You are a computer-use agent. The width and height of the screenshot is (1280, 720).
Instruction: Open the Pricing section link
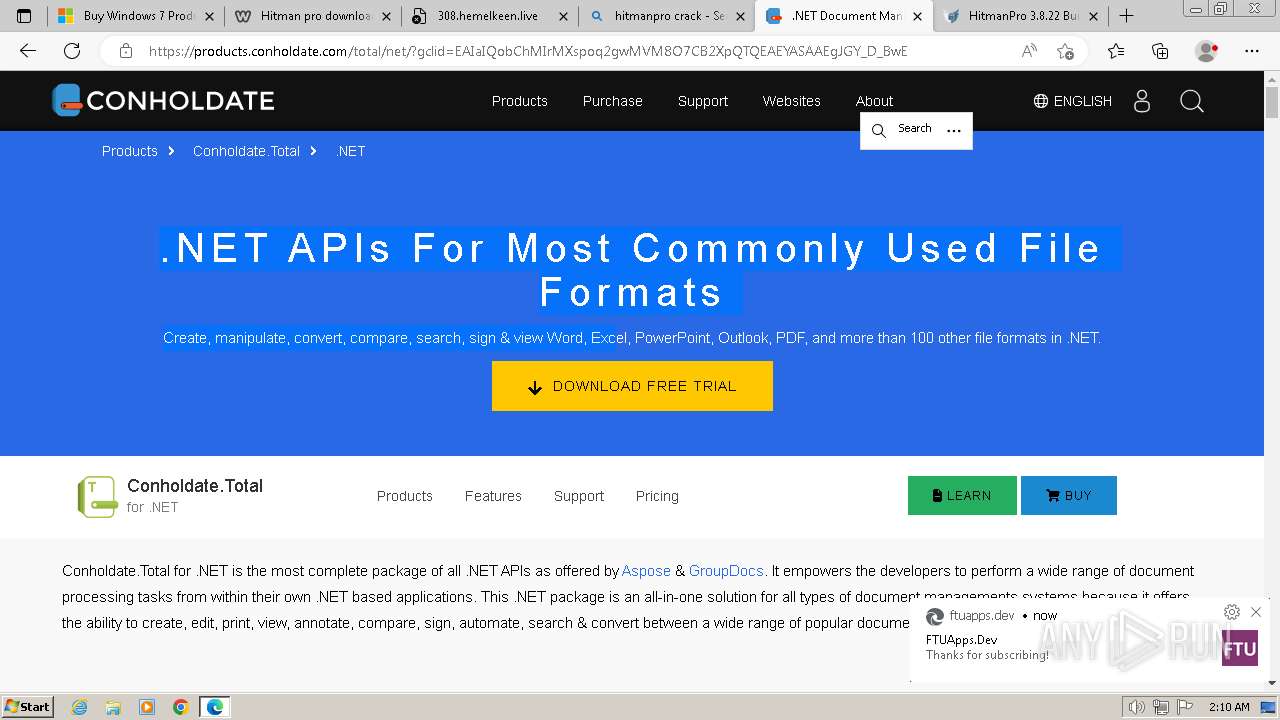(x=657, y=496)
